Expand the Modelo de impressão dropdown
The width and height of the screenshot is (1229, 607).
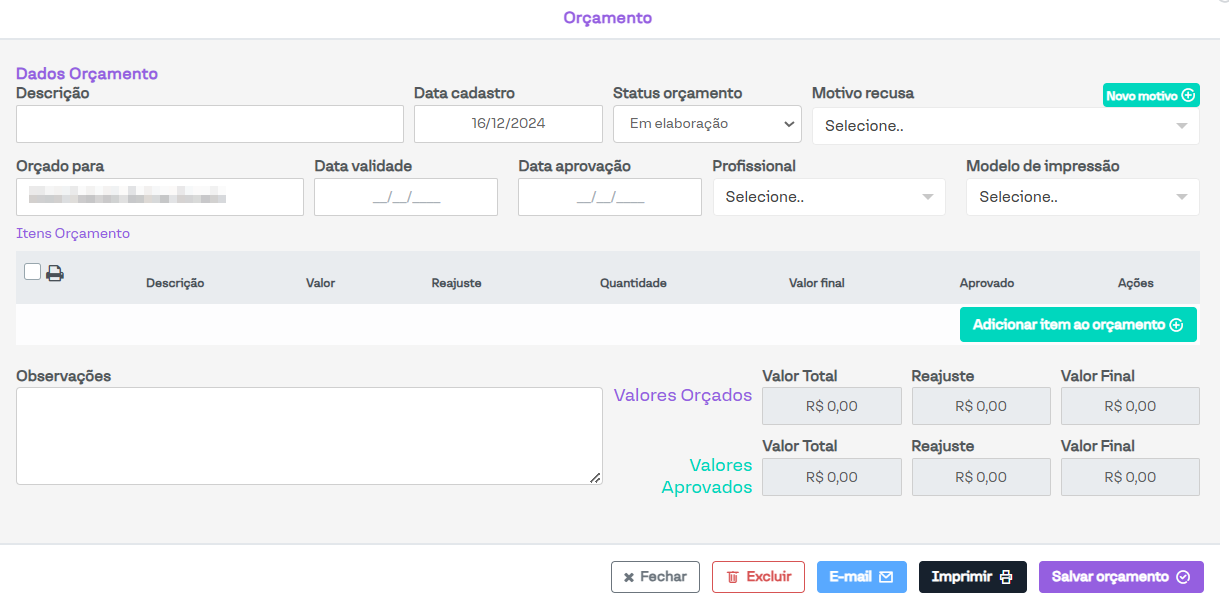tap(1082, 197)
